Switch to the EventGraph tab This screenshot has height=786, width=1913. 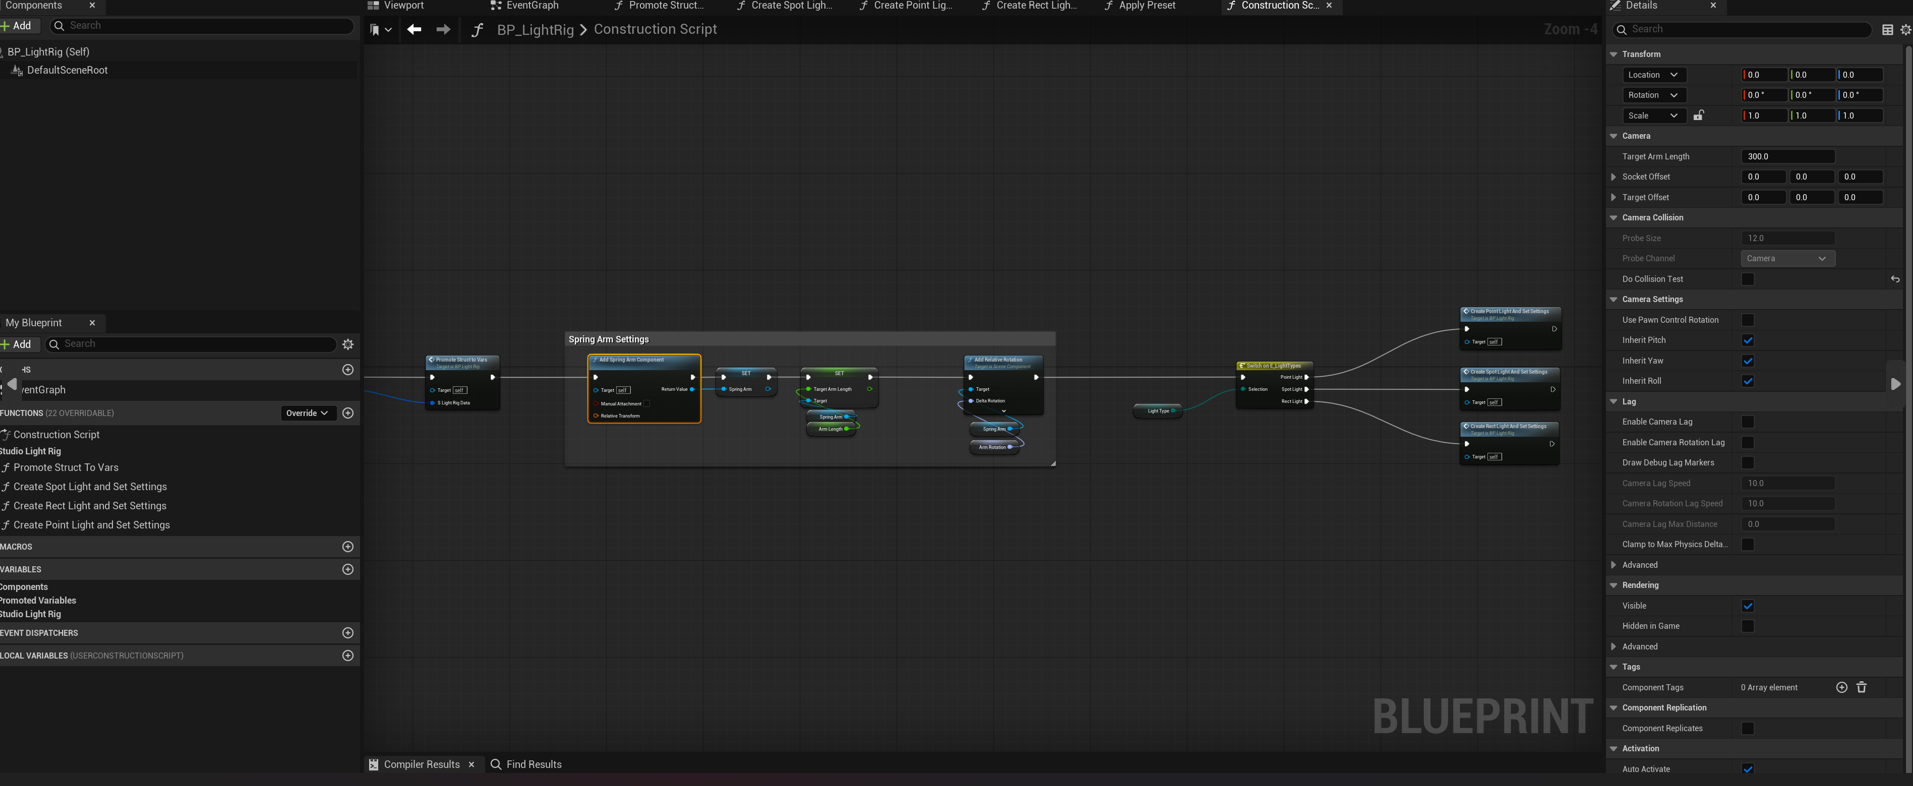[531, 6]
